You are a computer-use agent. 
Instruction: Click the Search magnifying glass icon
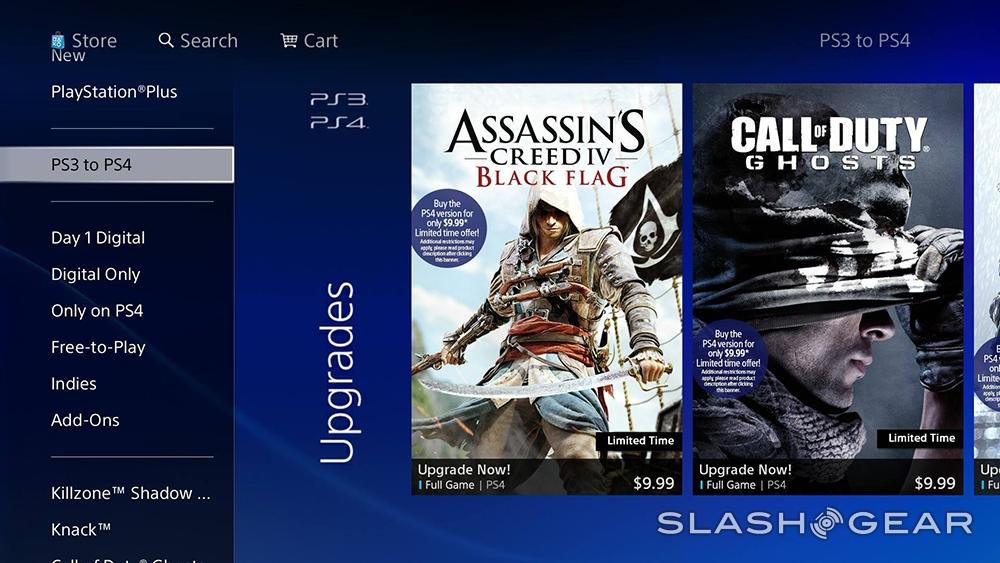pyautogui.click(x=166, y=40)
